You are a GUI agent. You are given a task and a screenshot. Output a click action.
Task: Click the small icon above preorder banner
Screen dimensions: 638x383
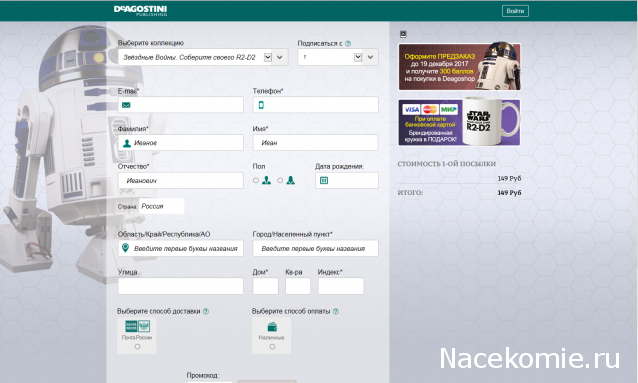pyautogui.click(x=403, y=34)
